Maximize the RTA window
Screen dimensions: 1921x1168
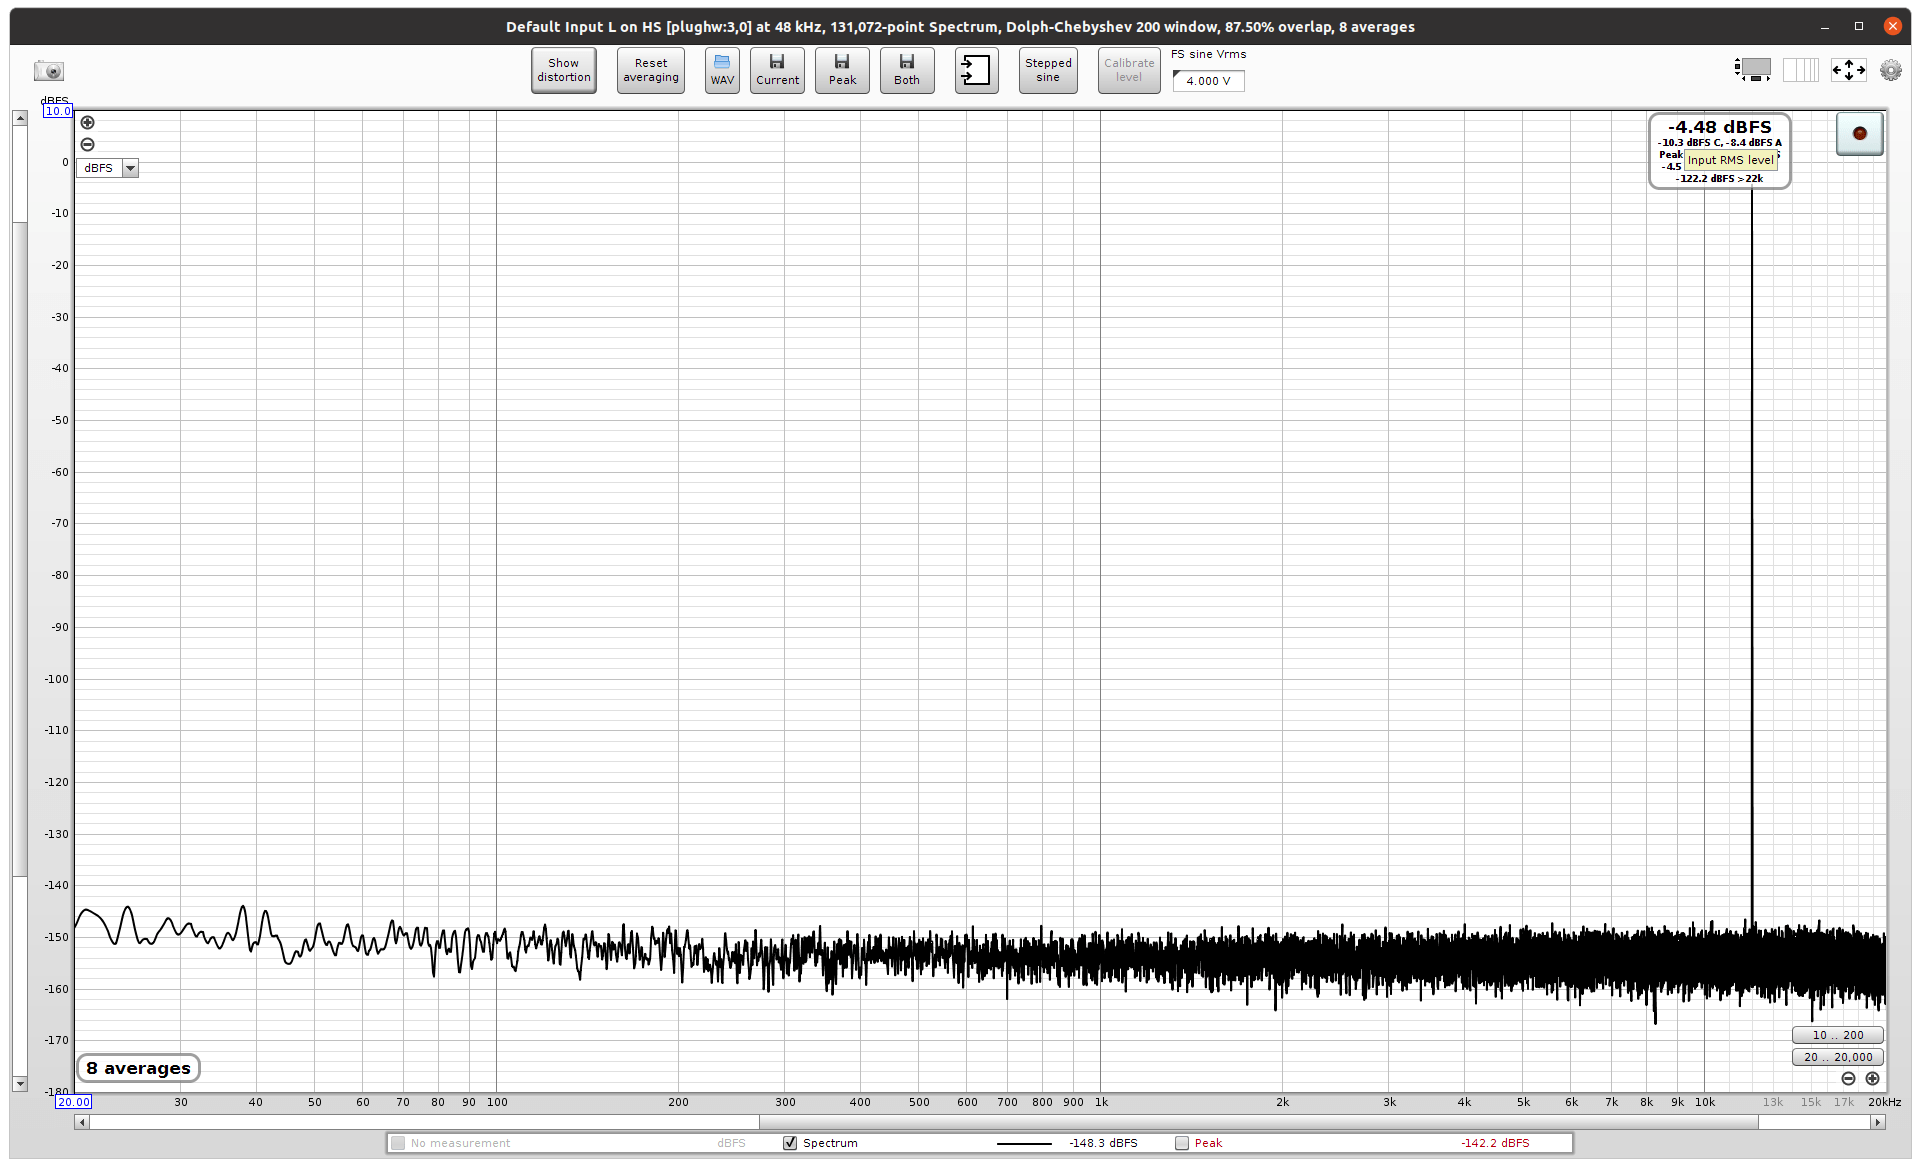tap(1859, 27)
